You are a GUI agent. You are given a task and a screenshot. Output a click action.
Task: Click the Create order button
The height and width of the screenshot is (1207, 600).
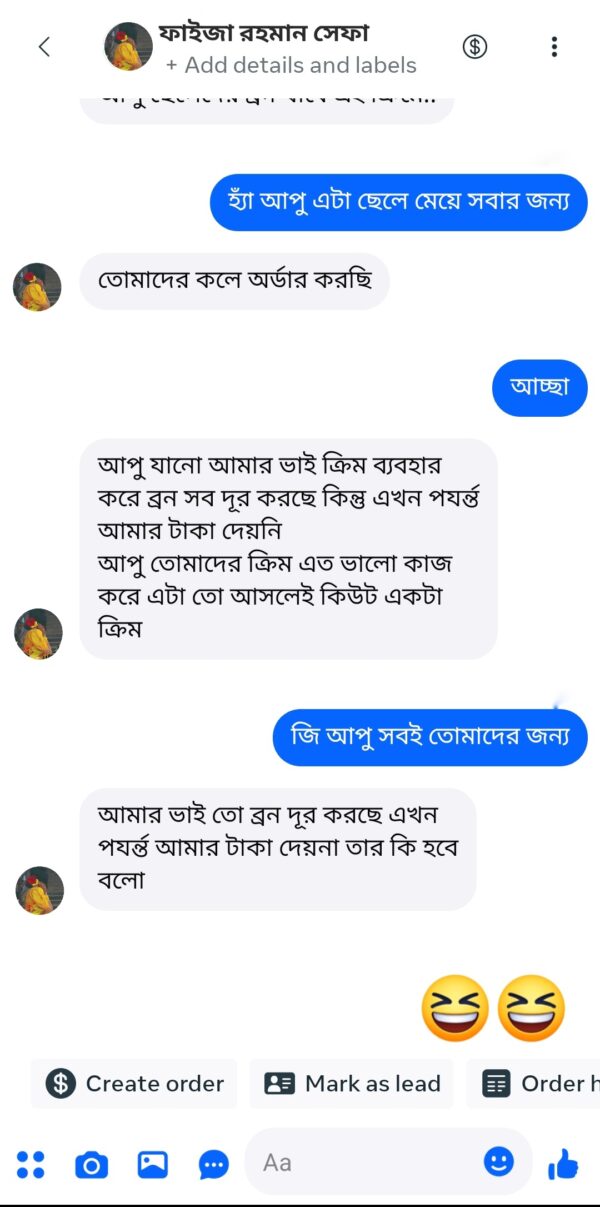[133, 1083]
